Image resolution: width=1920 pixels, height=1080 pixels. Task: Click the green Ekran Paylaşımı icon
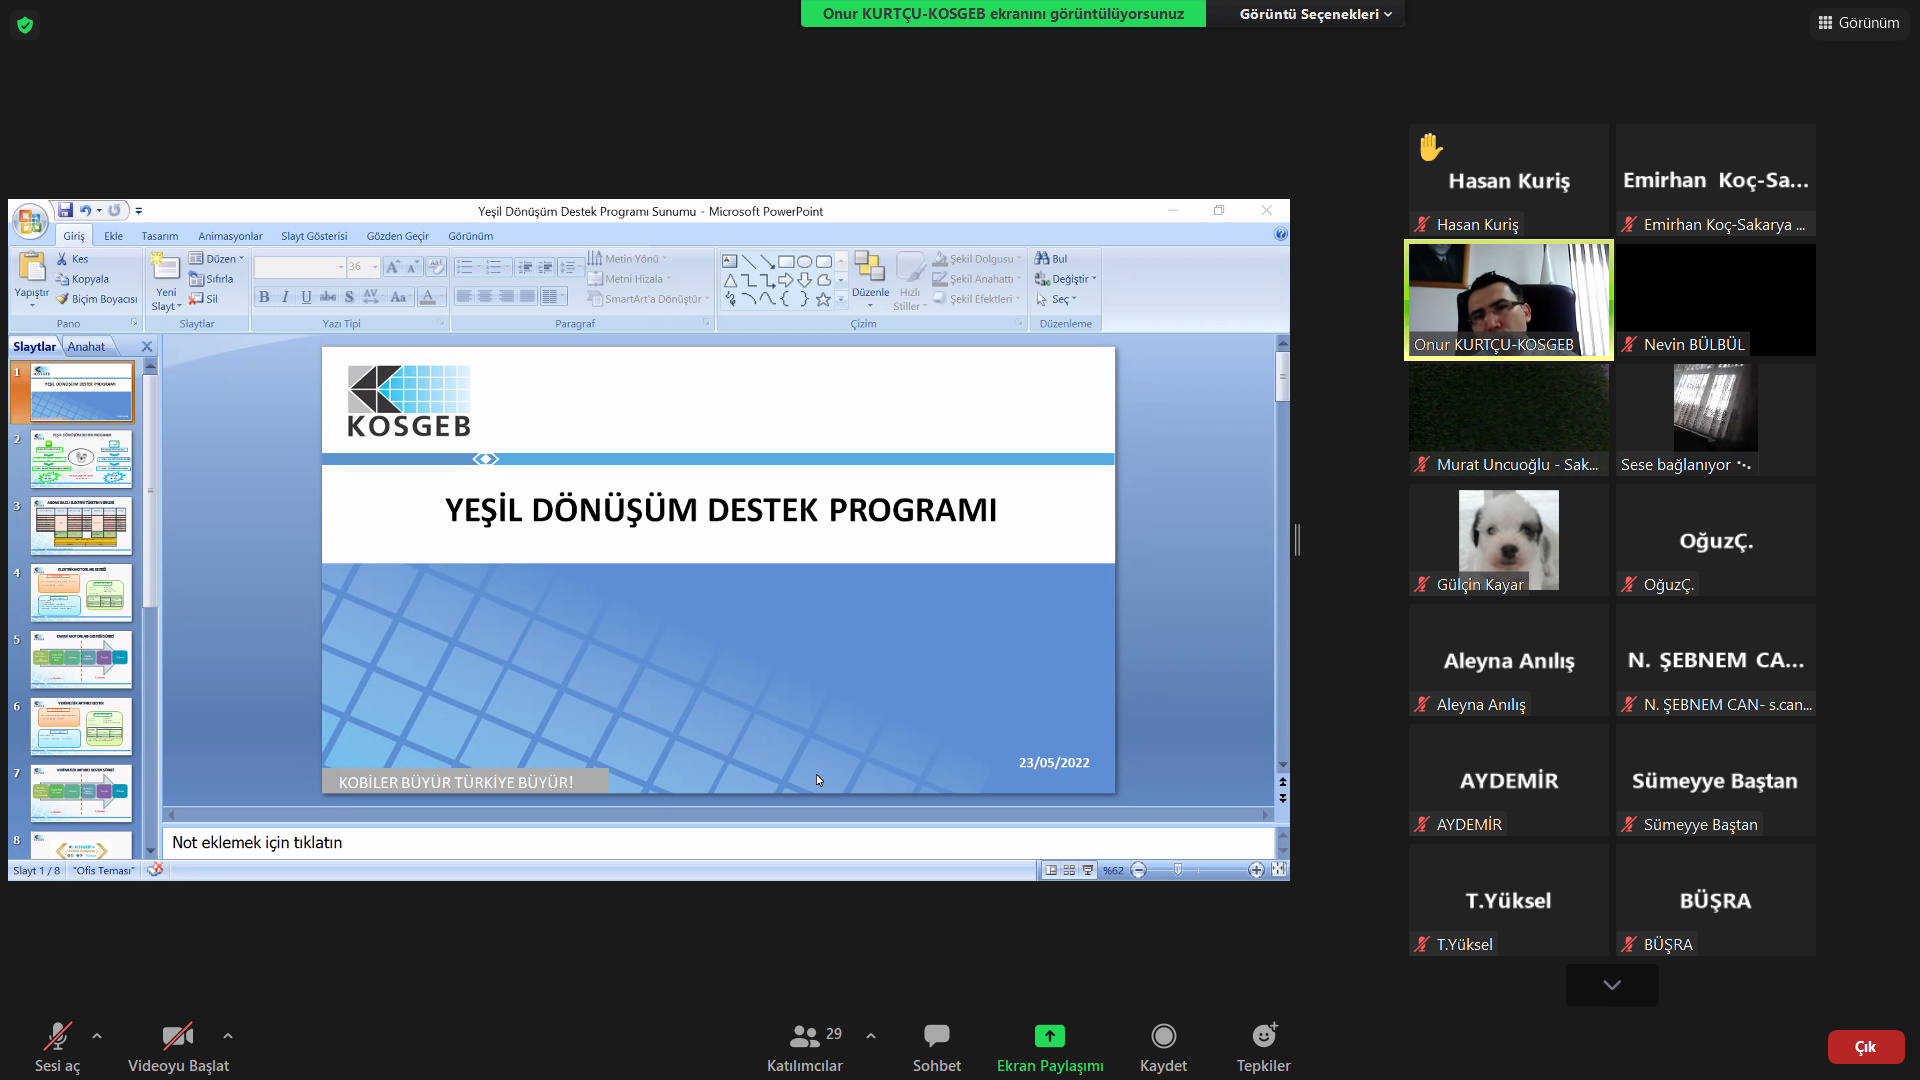[x=1049, y=1036]
